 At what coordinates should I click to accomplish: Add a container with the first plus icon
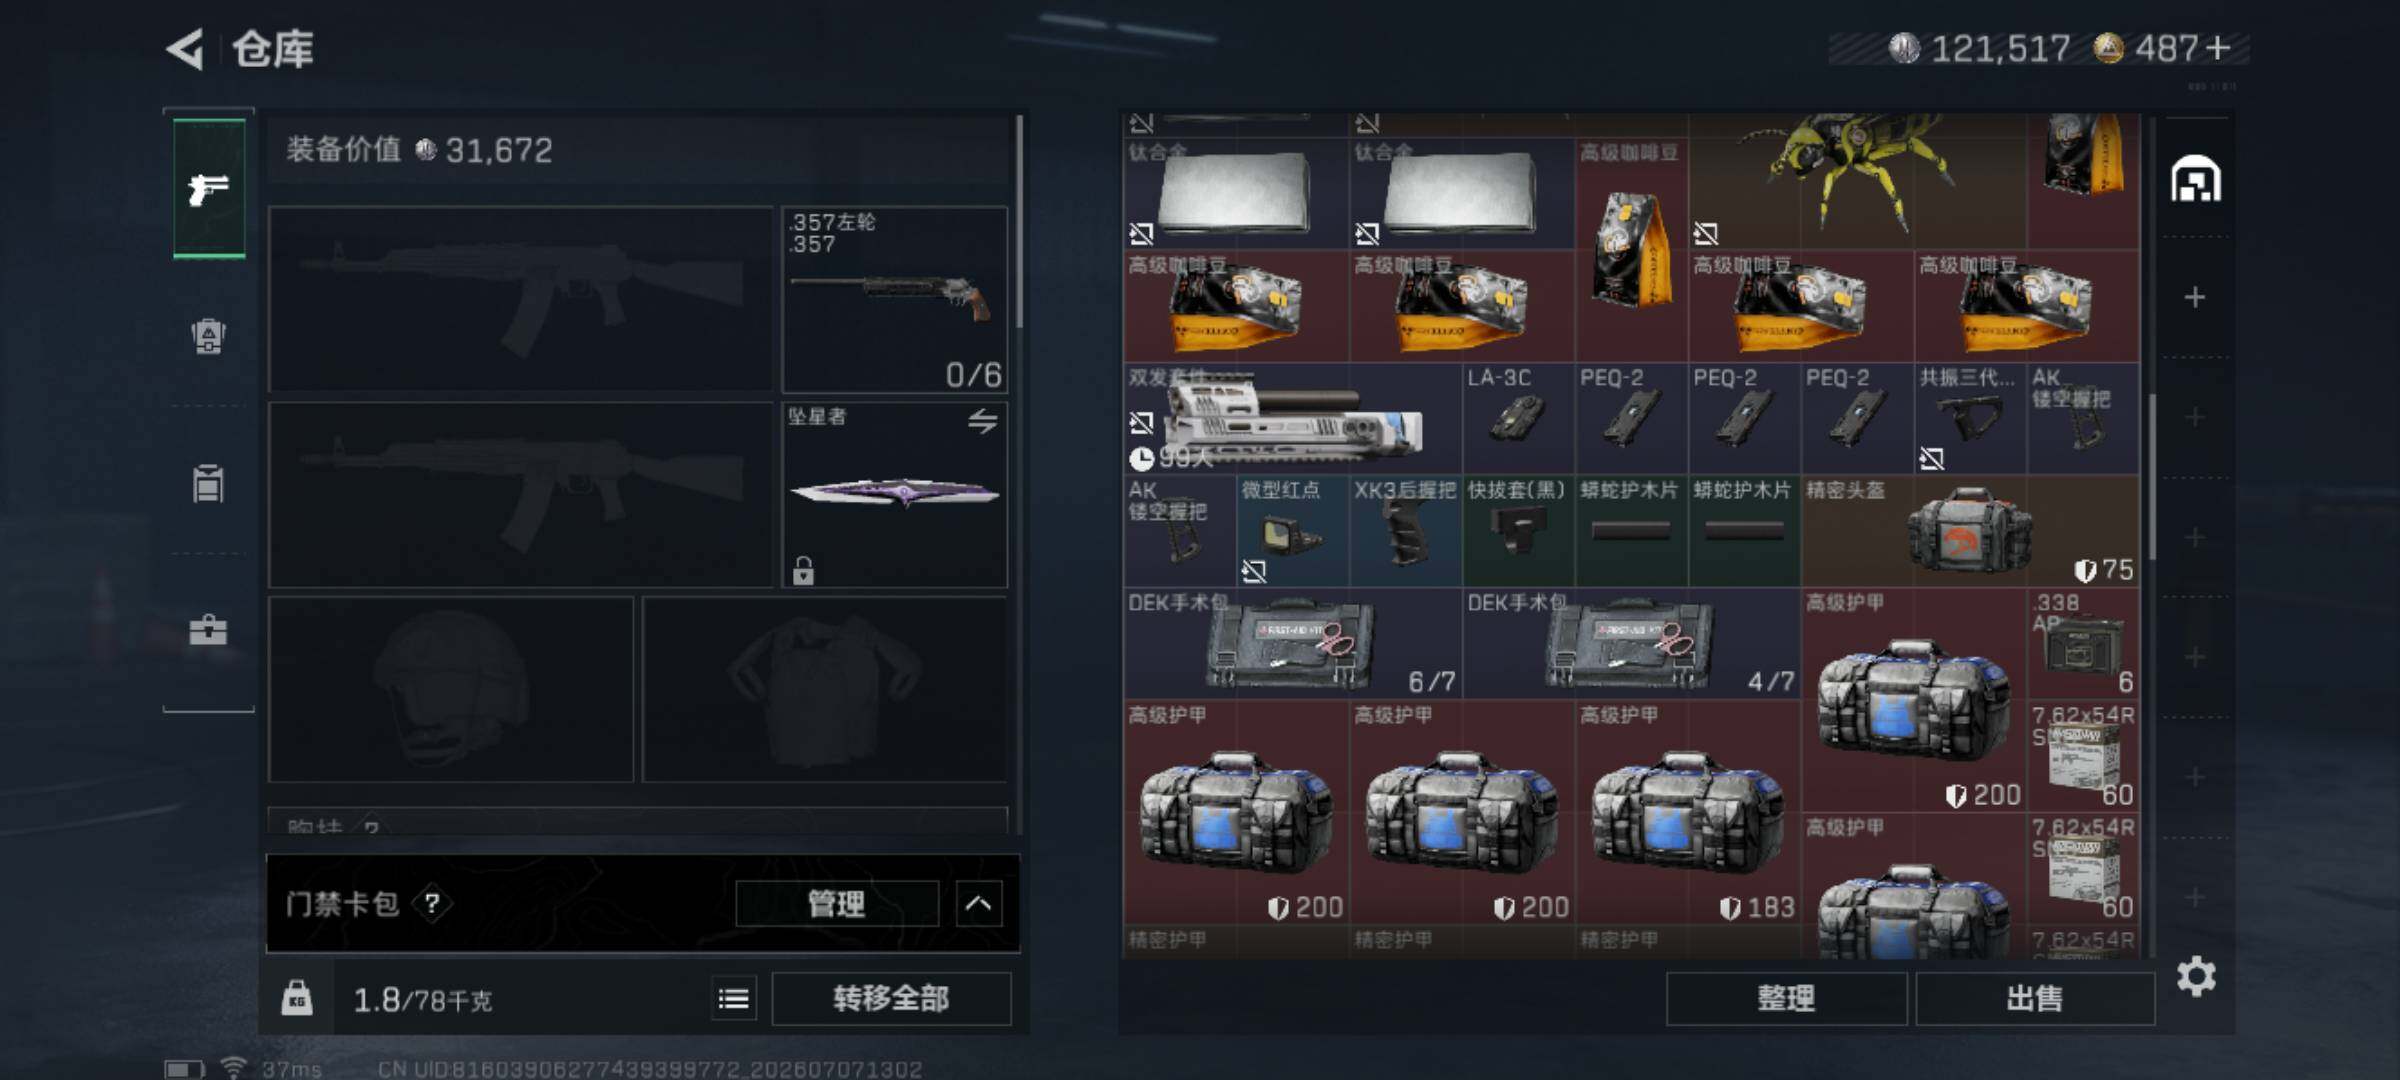pyautogui.click(x=2195, y=297)
